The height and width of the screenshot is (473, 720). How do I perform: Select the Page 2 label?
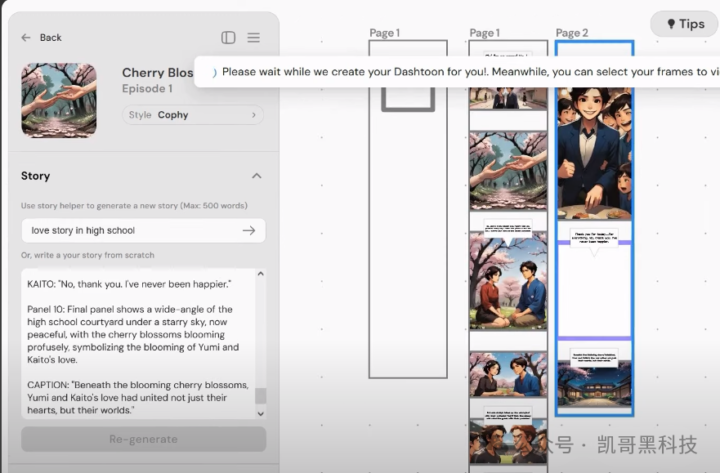(x=571, y=33)
